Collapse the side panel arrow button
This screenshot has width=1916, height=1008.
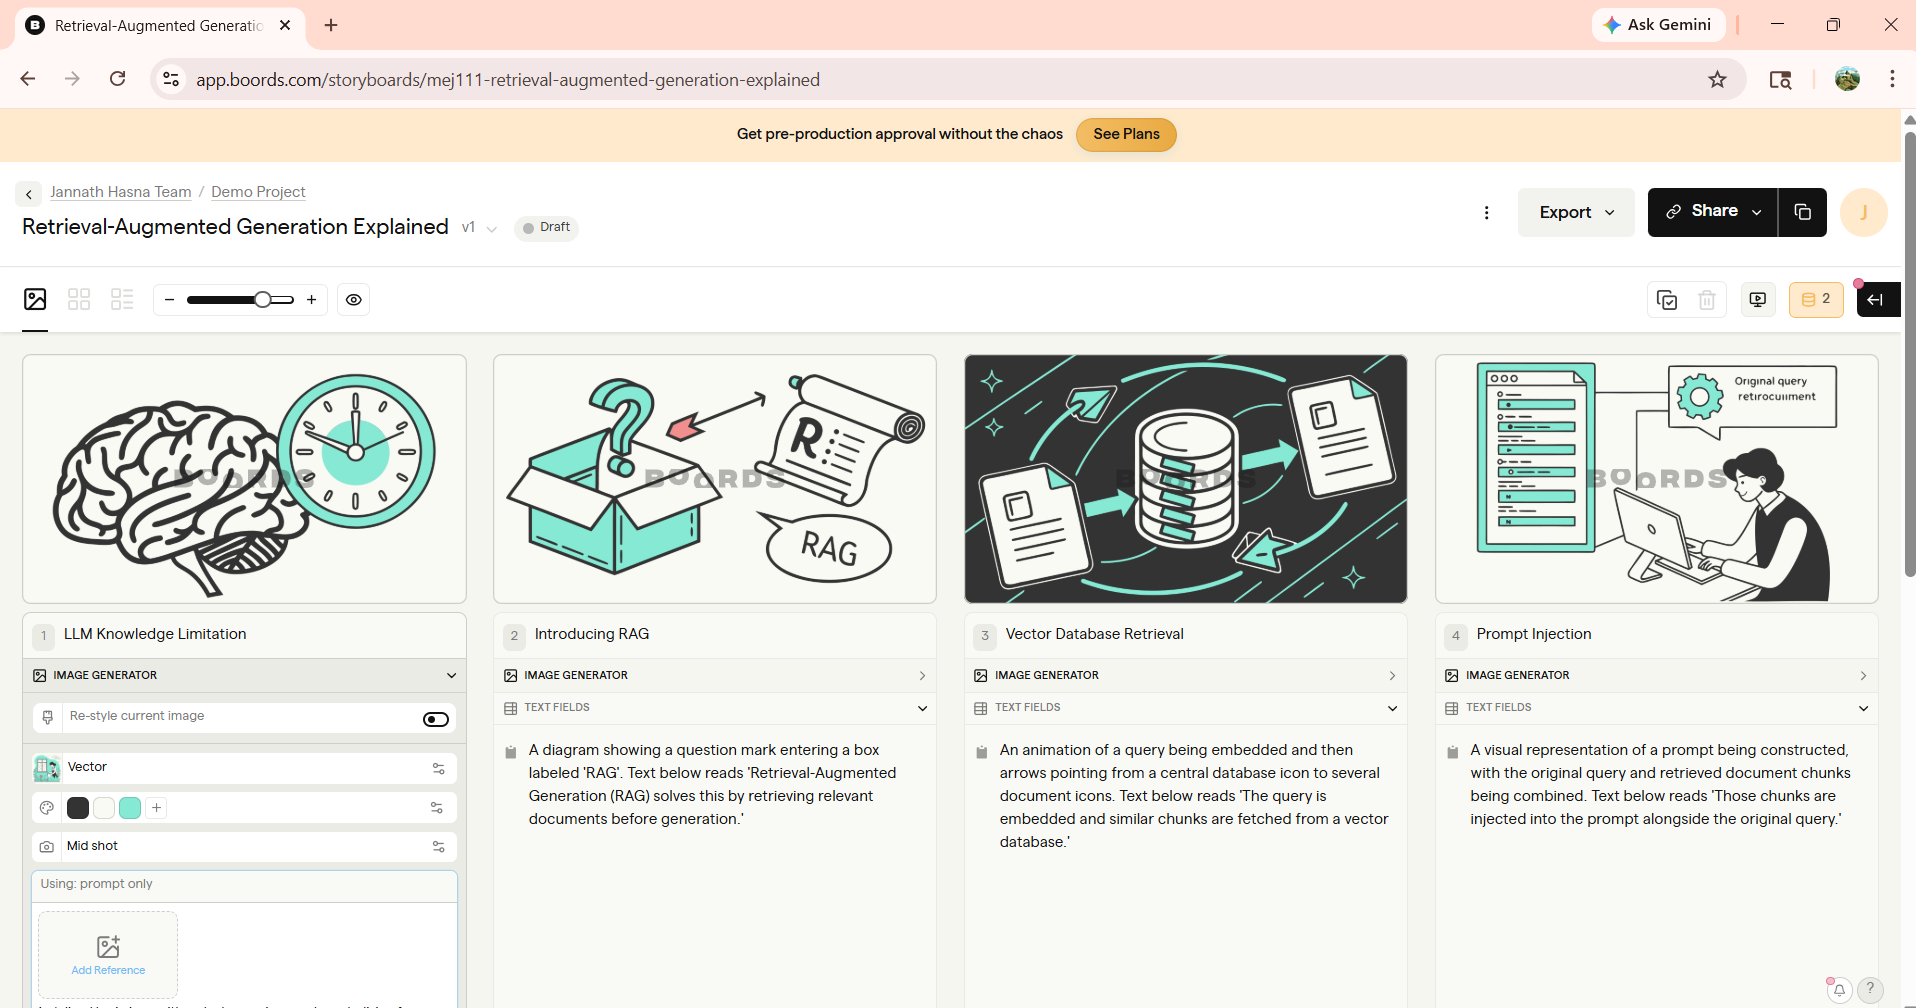click(1878, 299)
